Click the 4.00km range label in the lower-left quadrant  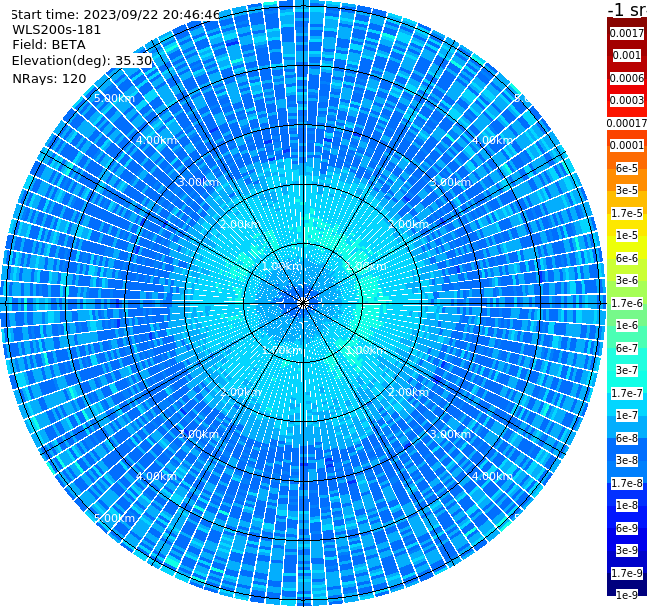156,476
